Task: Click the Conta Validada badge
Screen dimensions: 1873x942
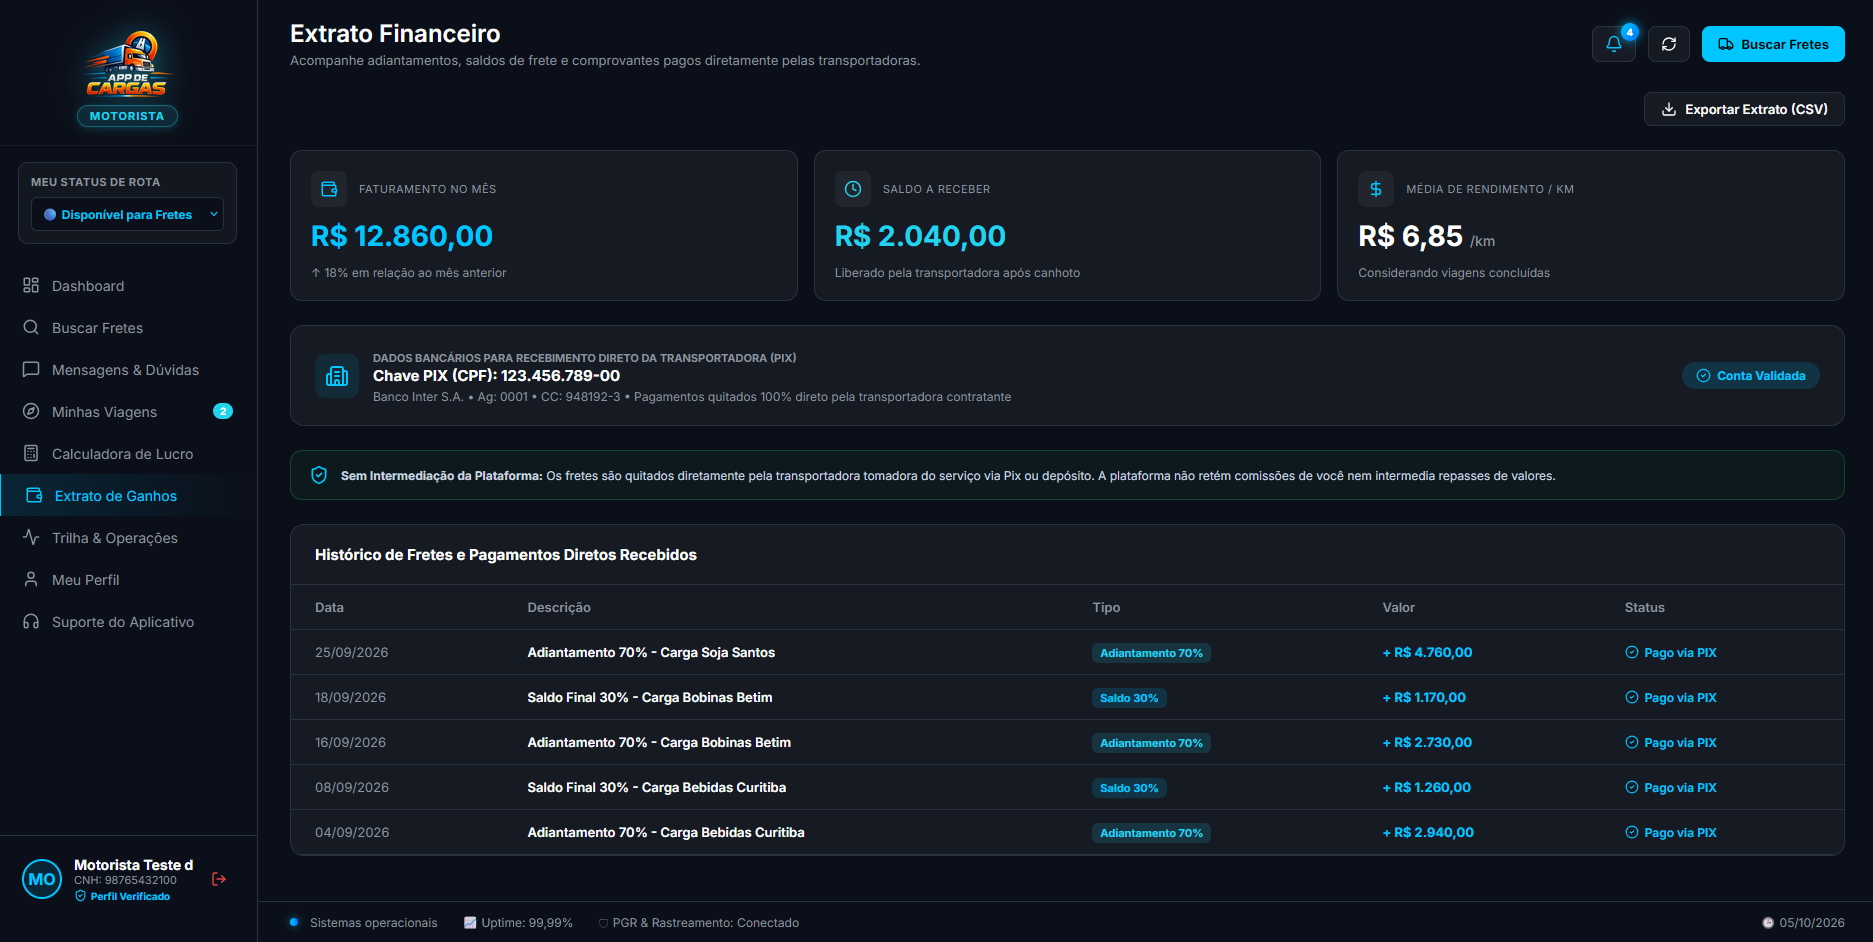Action: (x=1750, y=376)
